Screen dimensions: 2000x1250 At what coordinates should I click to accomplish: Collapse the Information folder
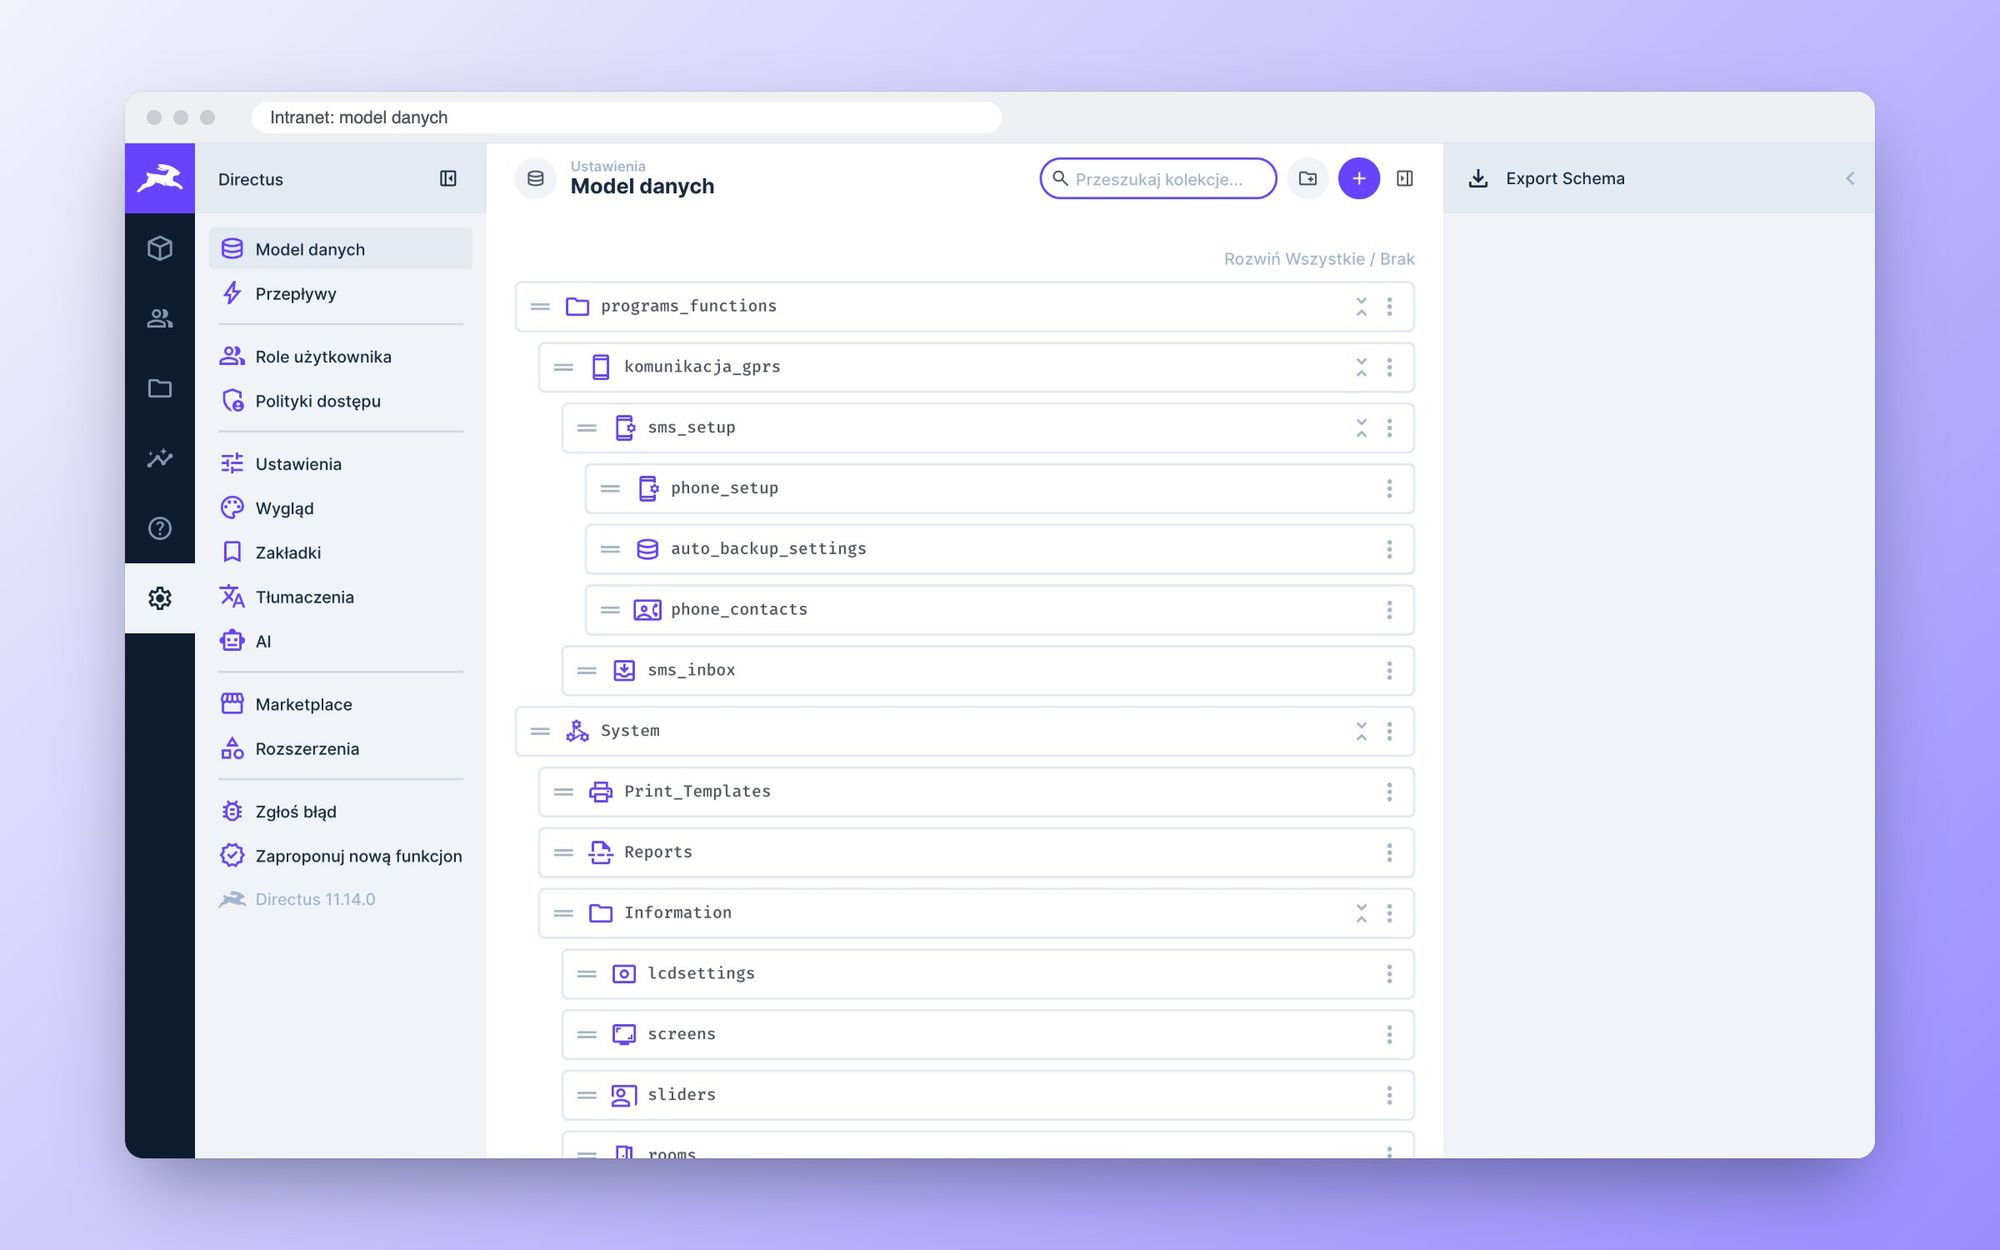(x=1361, y=914)
